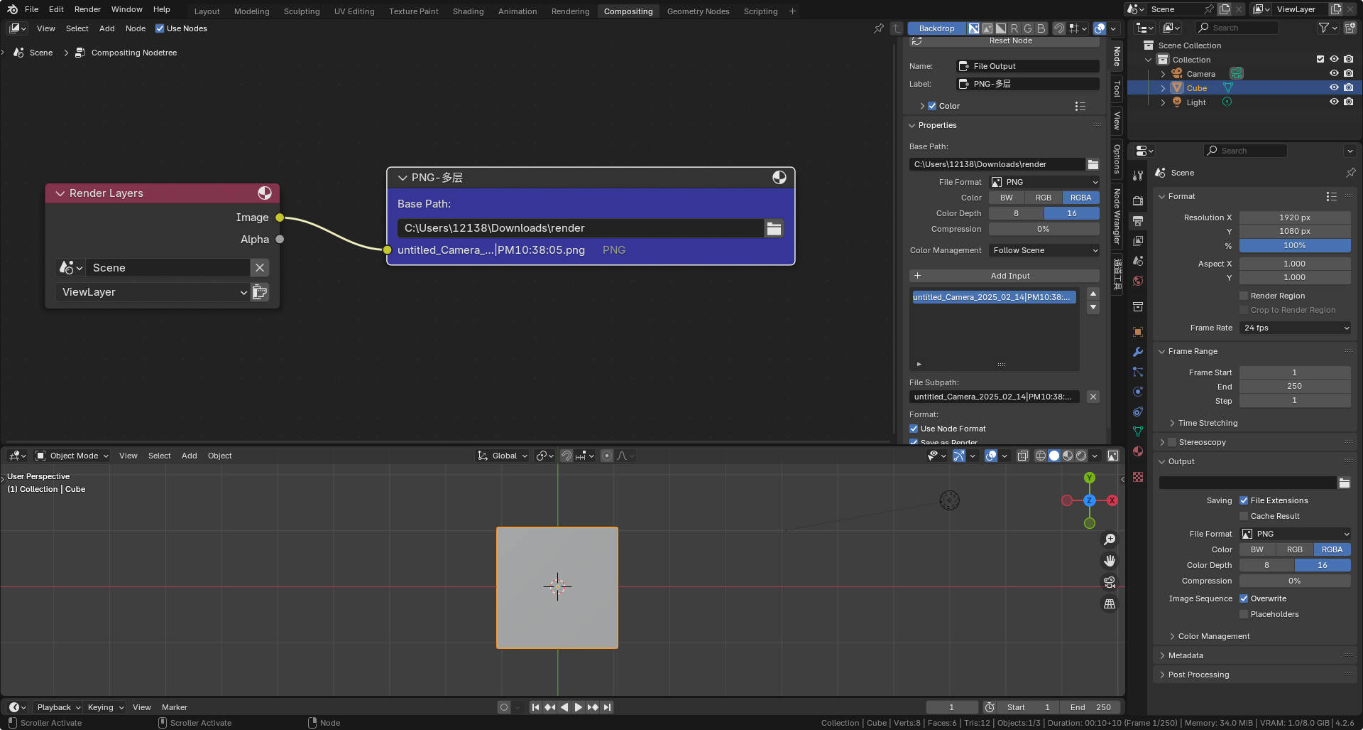Open the View Layer properties tab
This screenshot has height=730, width=1363.
click(x=1138, y=241)
